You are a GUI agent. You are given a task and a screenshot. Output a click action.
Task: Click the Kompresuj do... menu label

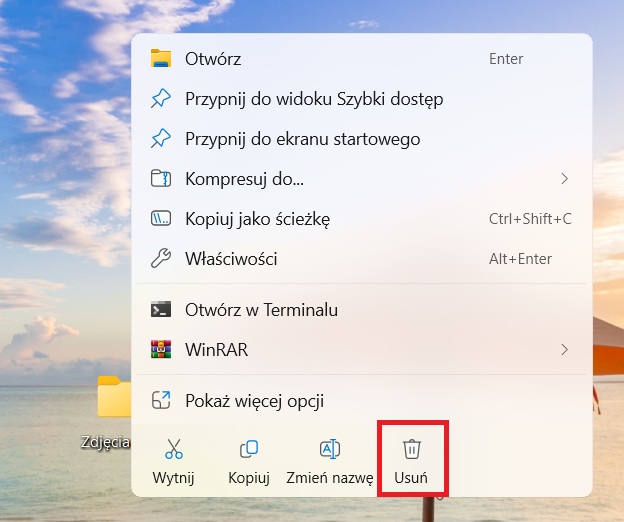(244, 179)
